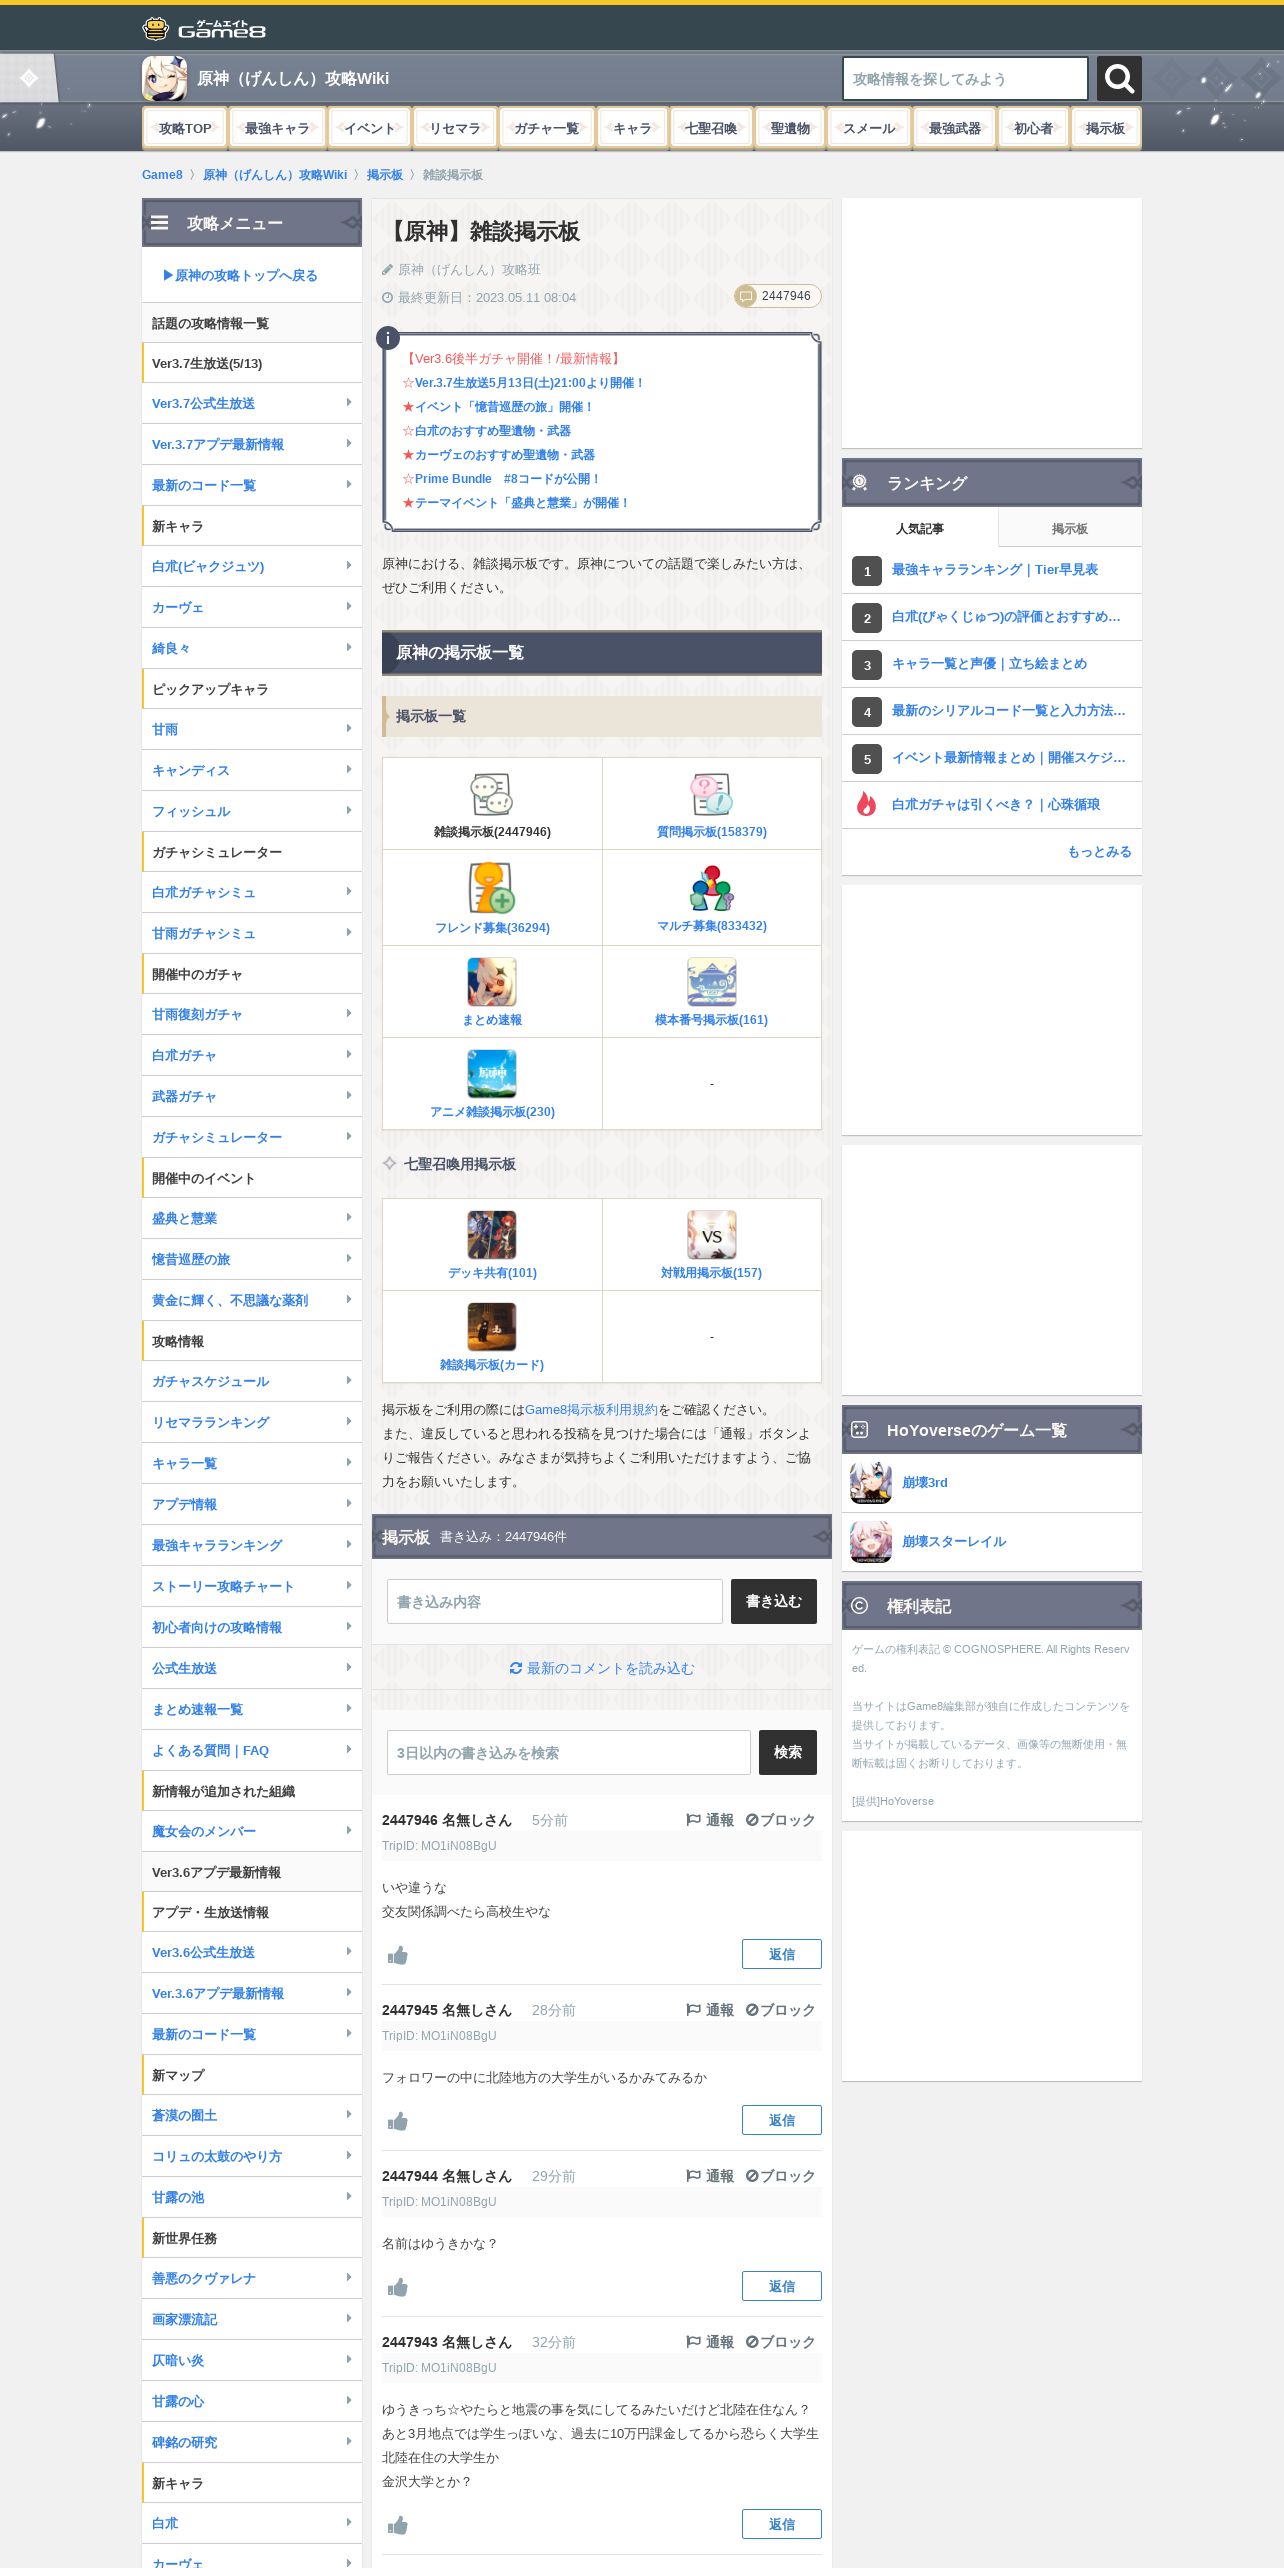Open the デッキ共有(101) icon

pos(492,1235)
